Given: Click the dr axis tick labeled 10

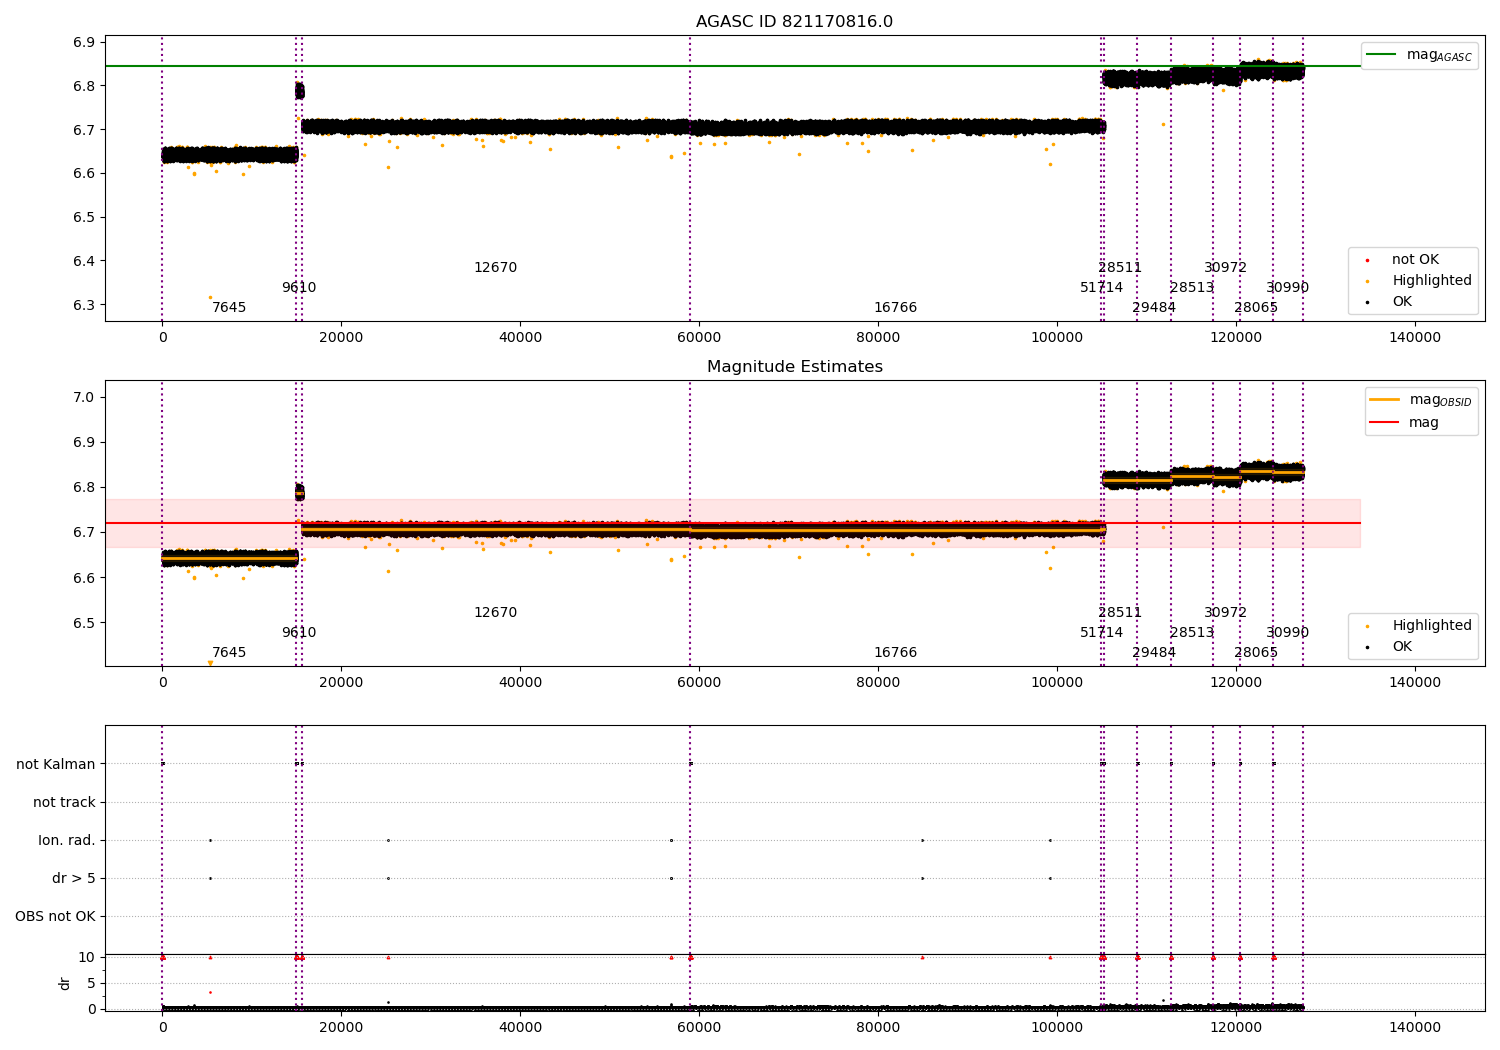Looking at the screenshot, I should [87, 958].
